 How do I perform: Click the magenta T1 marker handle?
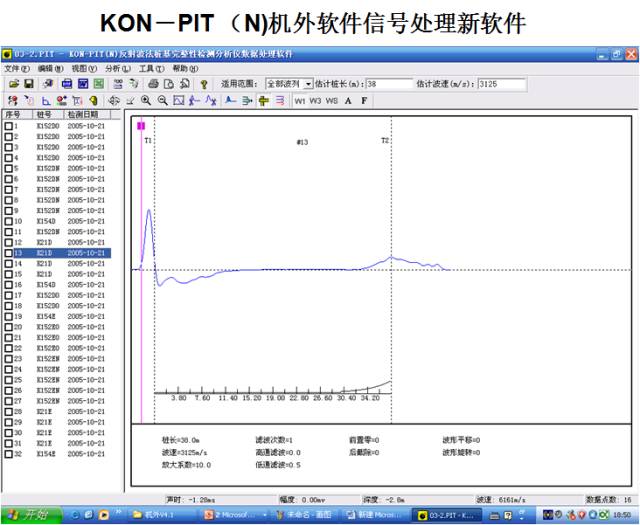[142, 126]
